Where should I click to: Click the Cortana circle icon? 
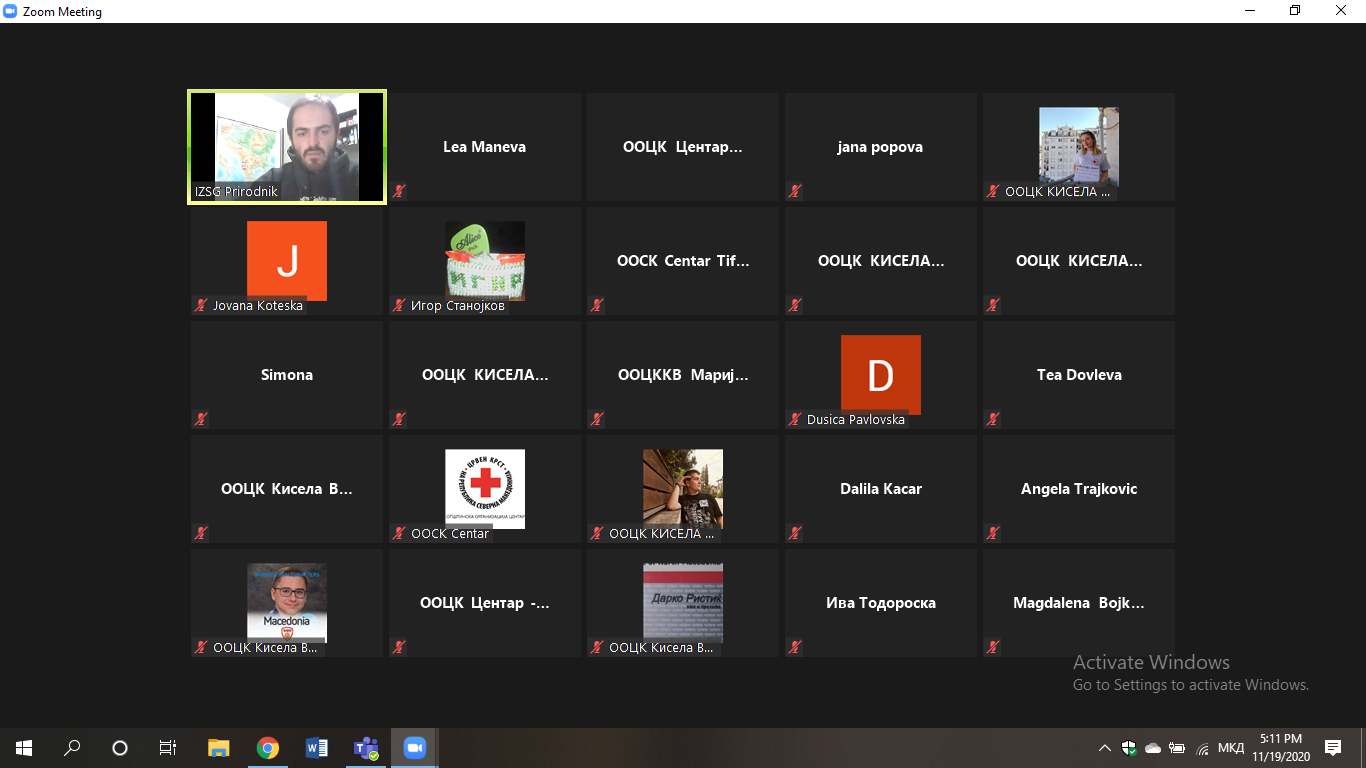click(120, 748)
